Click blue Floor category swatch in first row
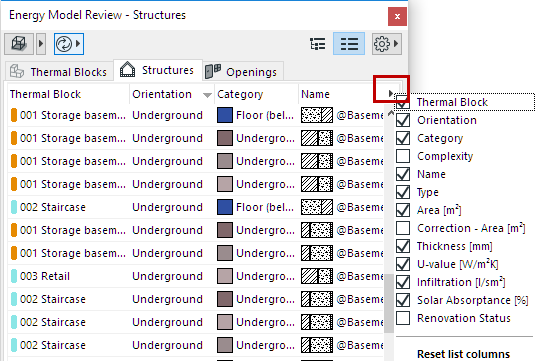540x361 pixels. tap(225, 115)
